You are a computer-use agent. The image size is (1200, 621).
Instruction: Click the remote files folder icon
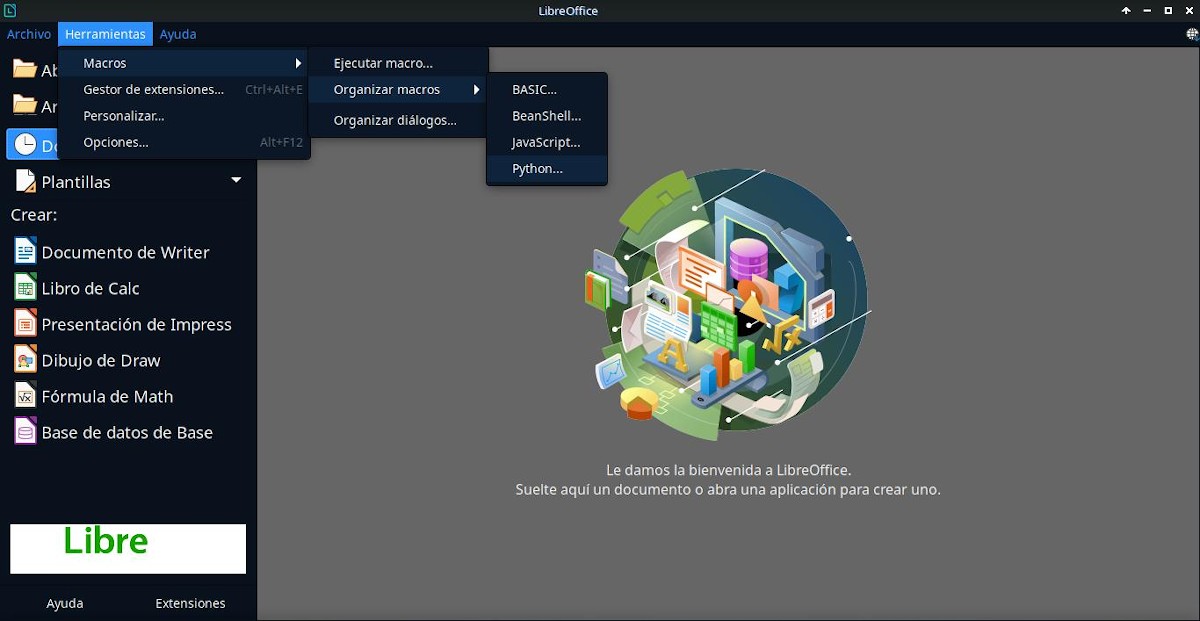[x=24, y=105]
